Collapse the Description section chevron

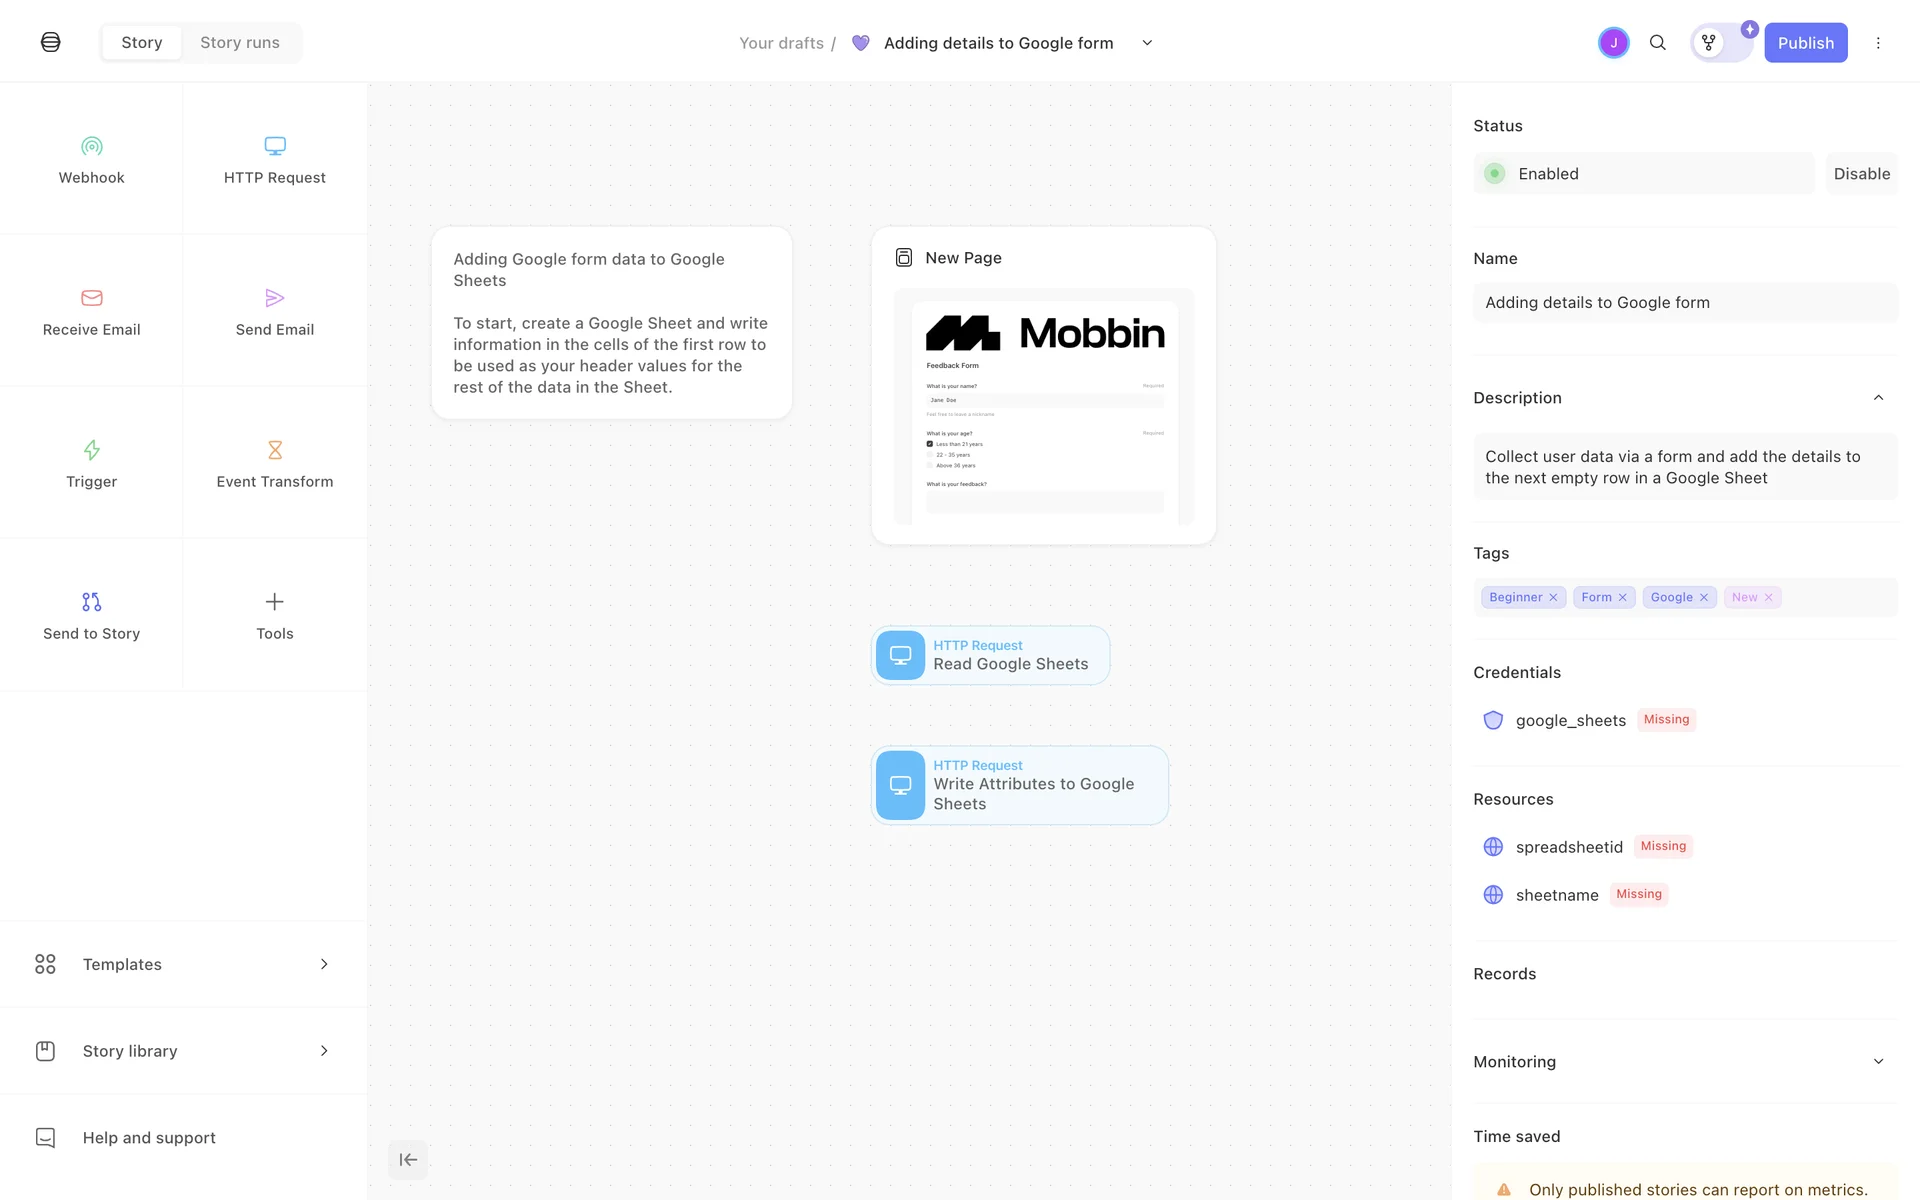coord(1878,398)
